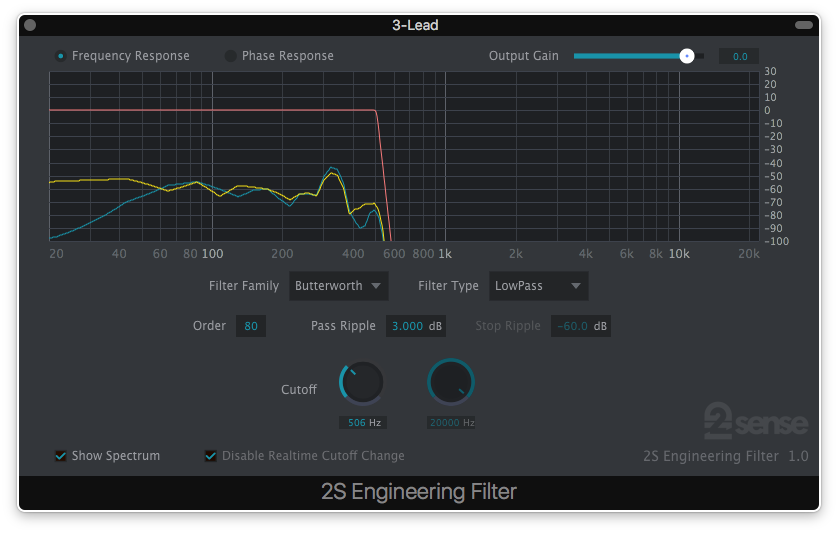Click the Pass Ripple 3.000 dB field
838x533 pixels.
point(416,326)
